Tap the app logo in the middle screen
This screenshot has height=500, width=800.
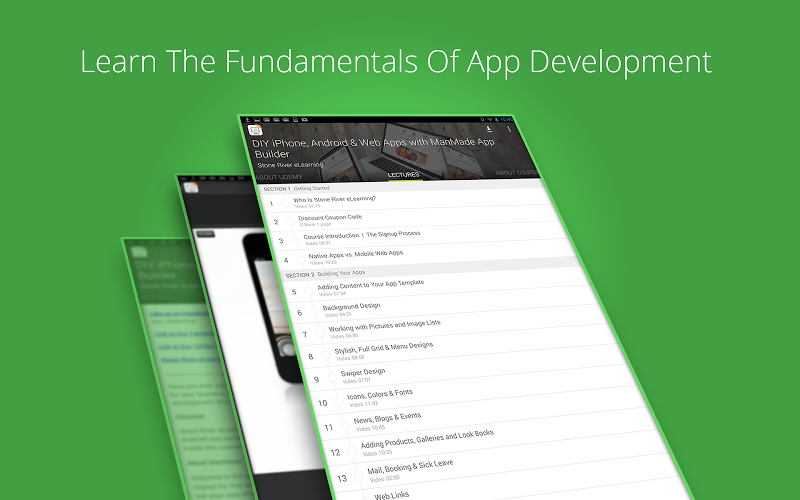(x=191, y=188)
